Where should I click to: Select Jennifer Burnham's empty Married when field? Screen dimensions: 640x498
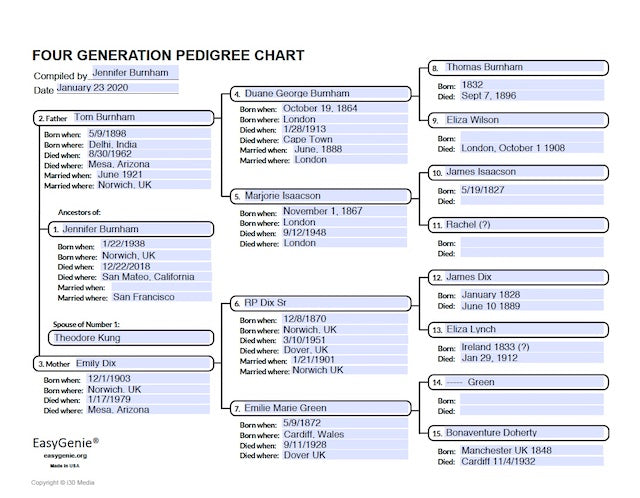coord(160,287)
